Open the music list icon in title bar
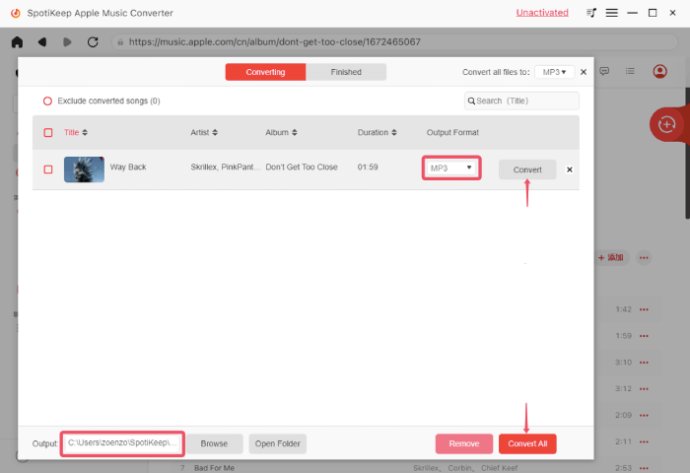690x473 pixels. pos(591,13)
